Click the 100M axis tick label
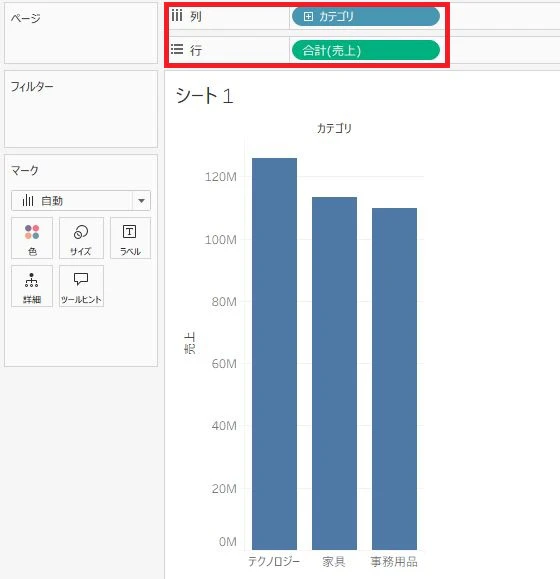This screenshot has width=560, height=579. [x=221, y=240]
